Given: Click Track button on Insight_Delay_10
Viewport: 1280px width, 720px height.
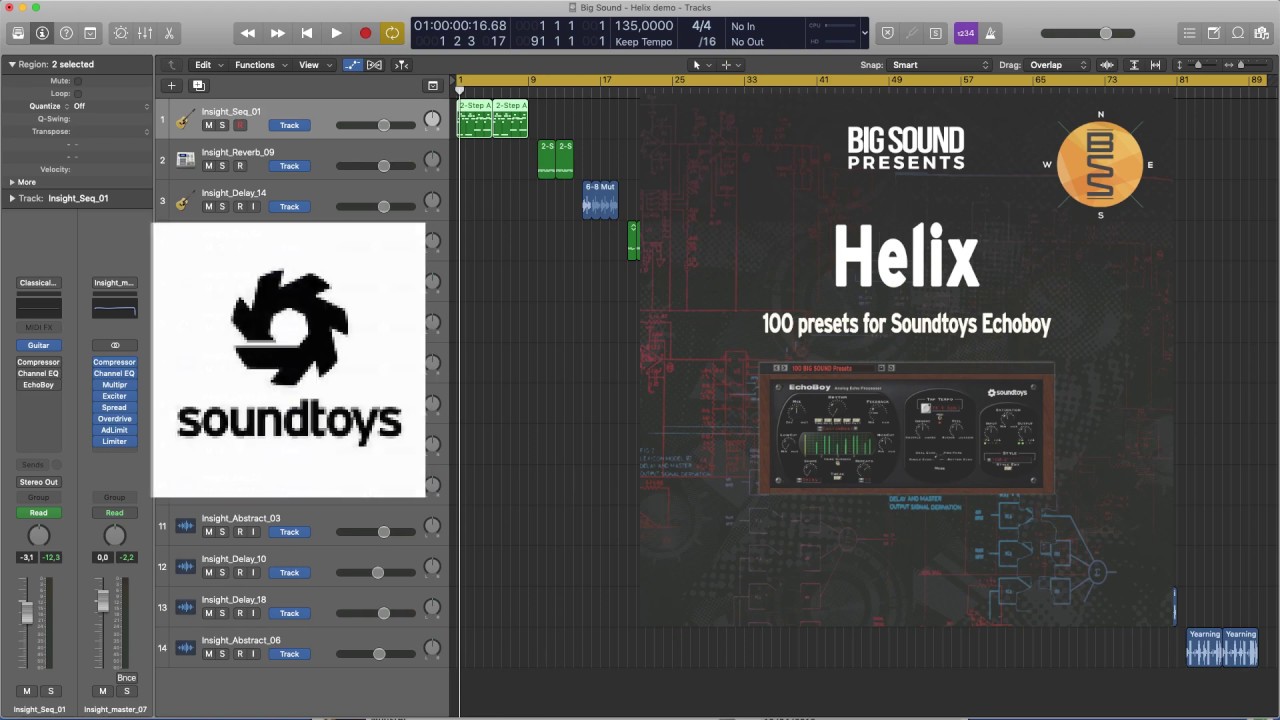Looking at the screenshot, I should click(289, 573).
